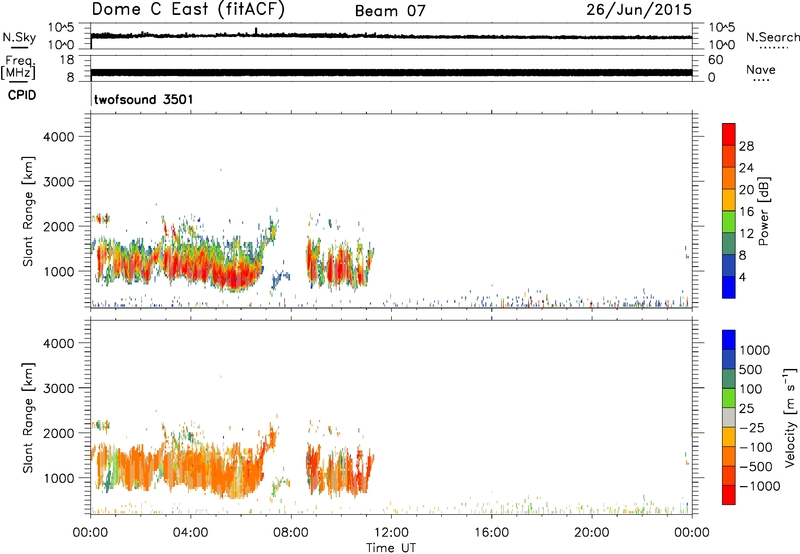The width and height of the screenshot is (800, 554).
Task: Select the '60' Nave tick label
Action: (x=715, y=60)
